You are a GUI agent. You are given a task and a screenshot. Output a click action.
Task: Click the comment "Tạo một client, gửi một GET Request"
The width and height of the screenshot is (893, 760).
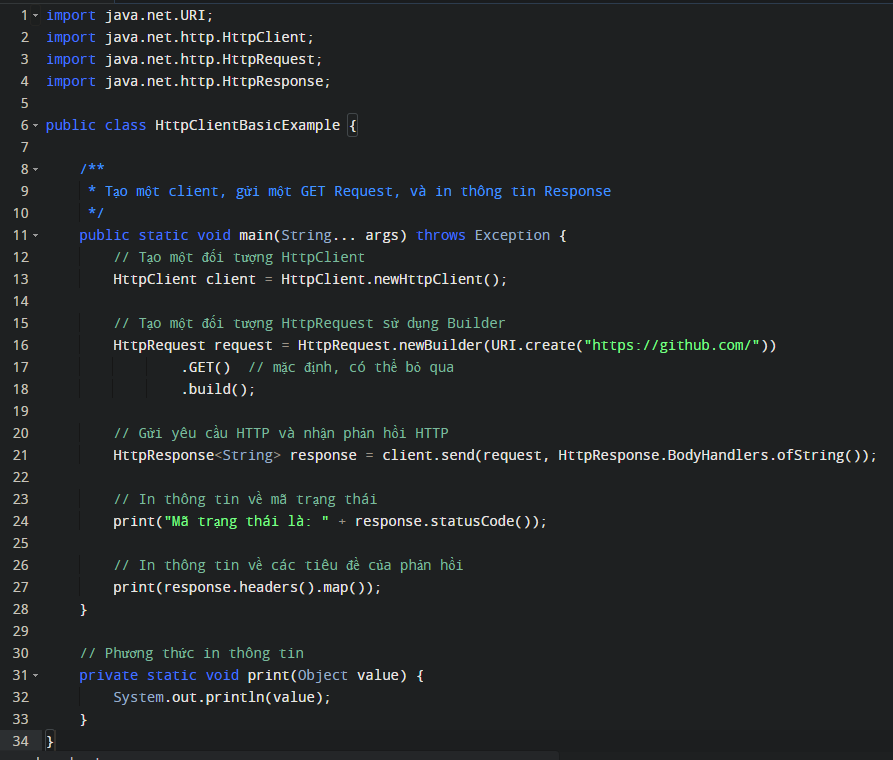click(x=249, y=191)
